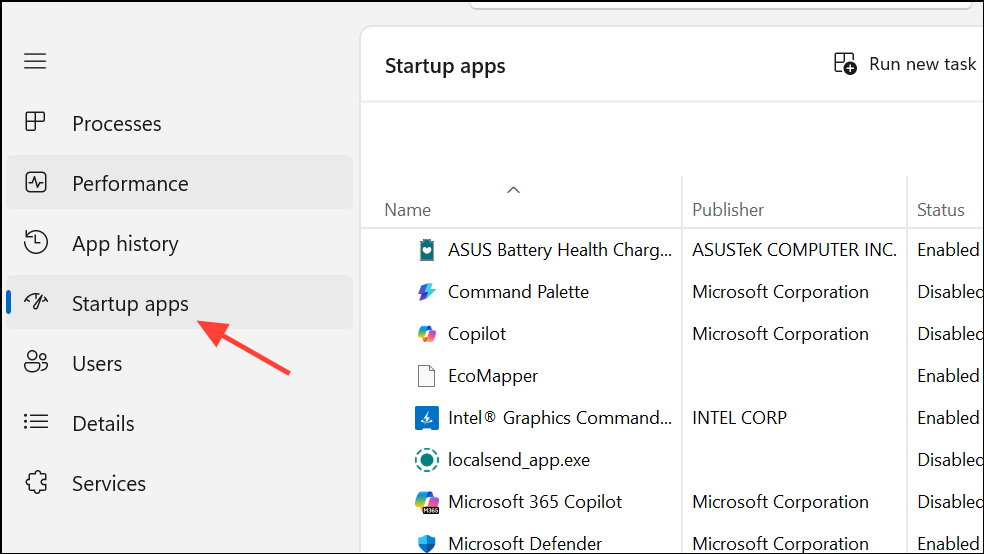This screenshot has height=554, width=984.
Task: Select the Command Palette row
Action: point(672,292)
